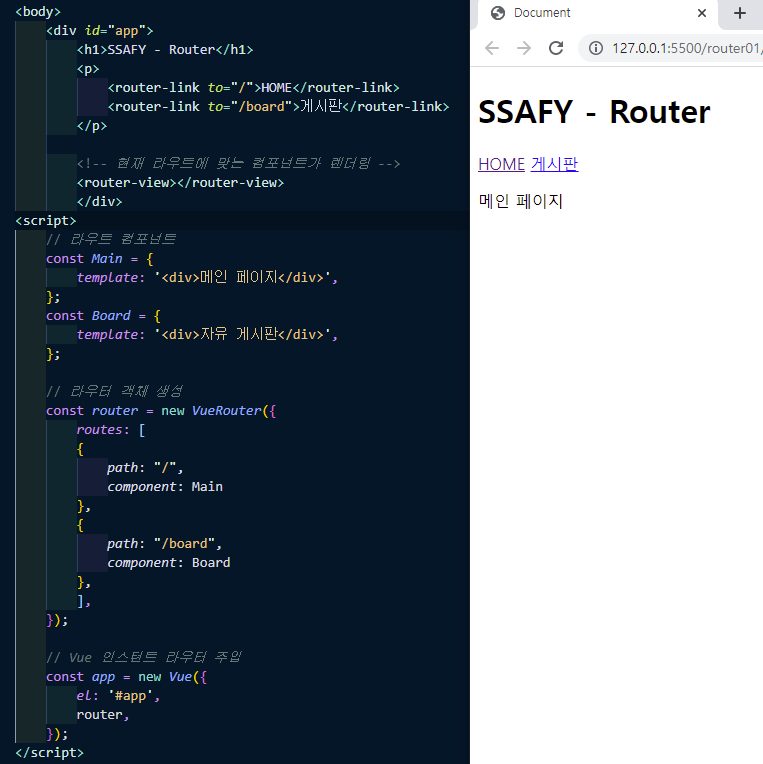This screenshot has height=764, width=763.
Task: Click the <router-view> code line
Action: click(x=180, y=183)
